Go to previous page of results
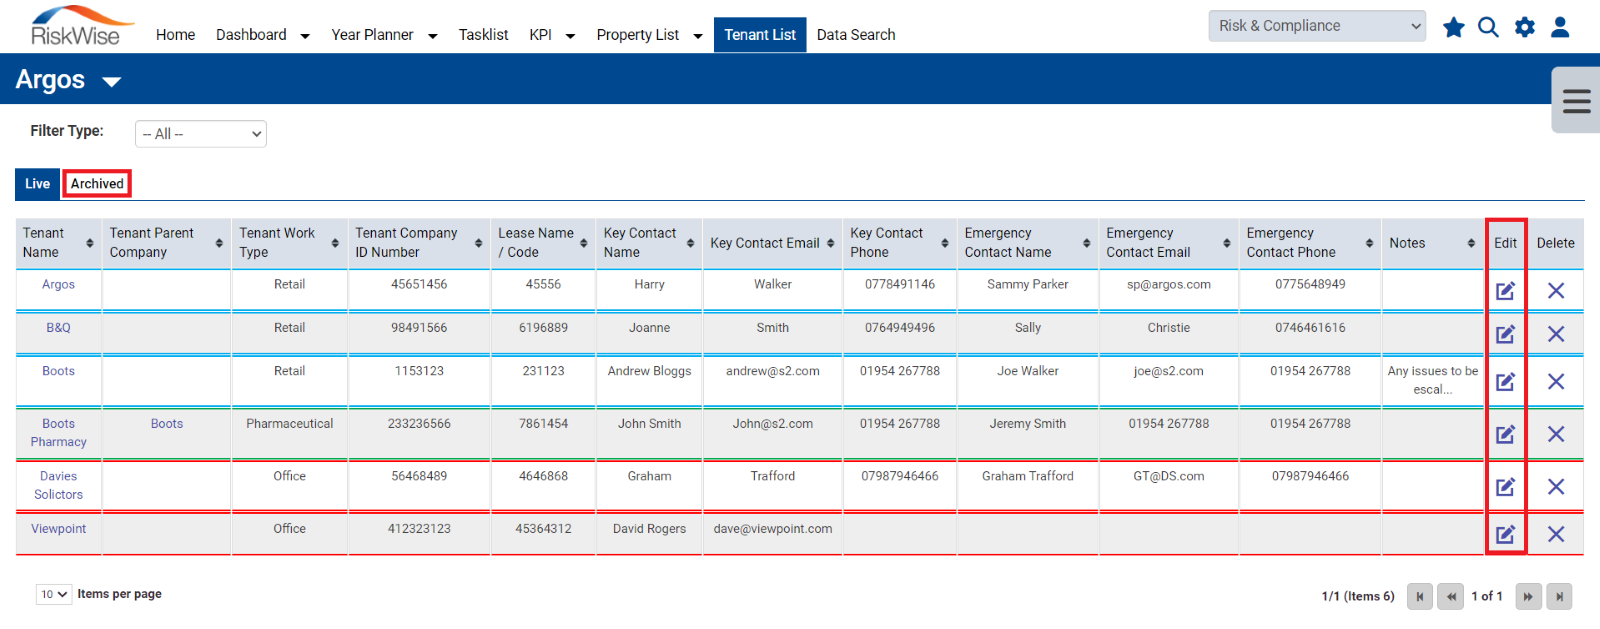 click(1451, 596)
